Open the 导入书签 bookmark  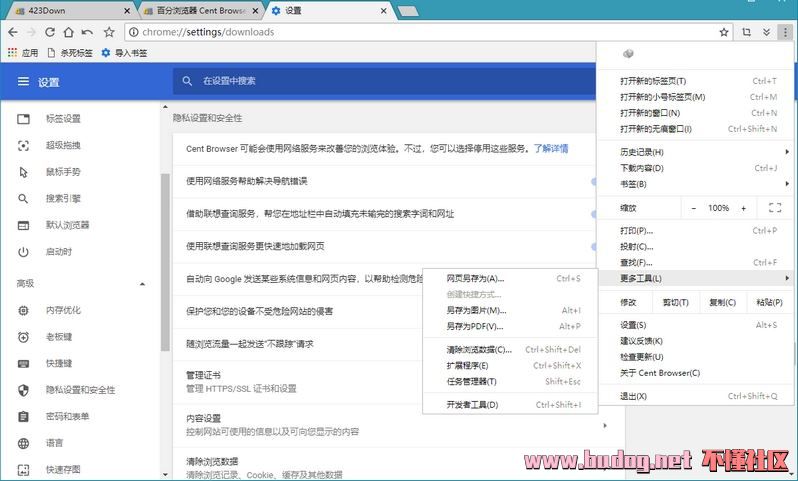(x=124, y=52)
